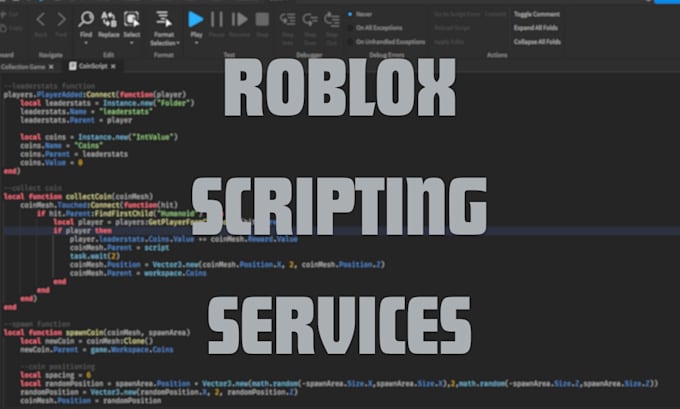The width and height of the screenshot is (680, 409).
Task: Click the 'coinMesh.Position = randomPosition' line
Action: [x=91, y=401]
